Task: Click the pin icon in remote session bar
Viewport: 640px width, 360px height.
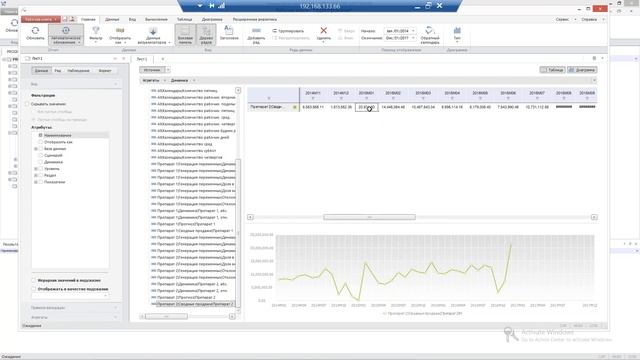Action: 211,6
